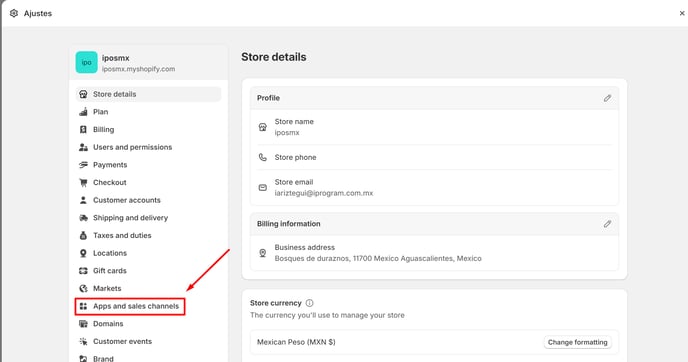The height and width of the screenshot is (362, 688).
Task: Click Mexican Peso (MXN $) currency text
Action: coord(296,342)
